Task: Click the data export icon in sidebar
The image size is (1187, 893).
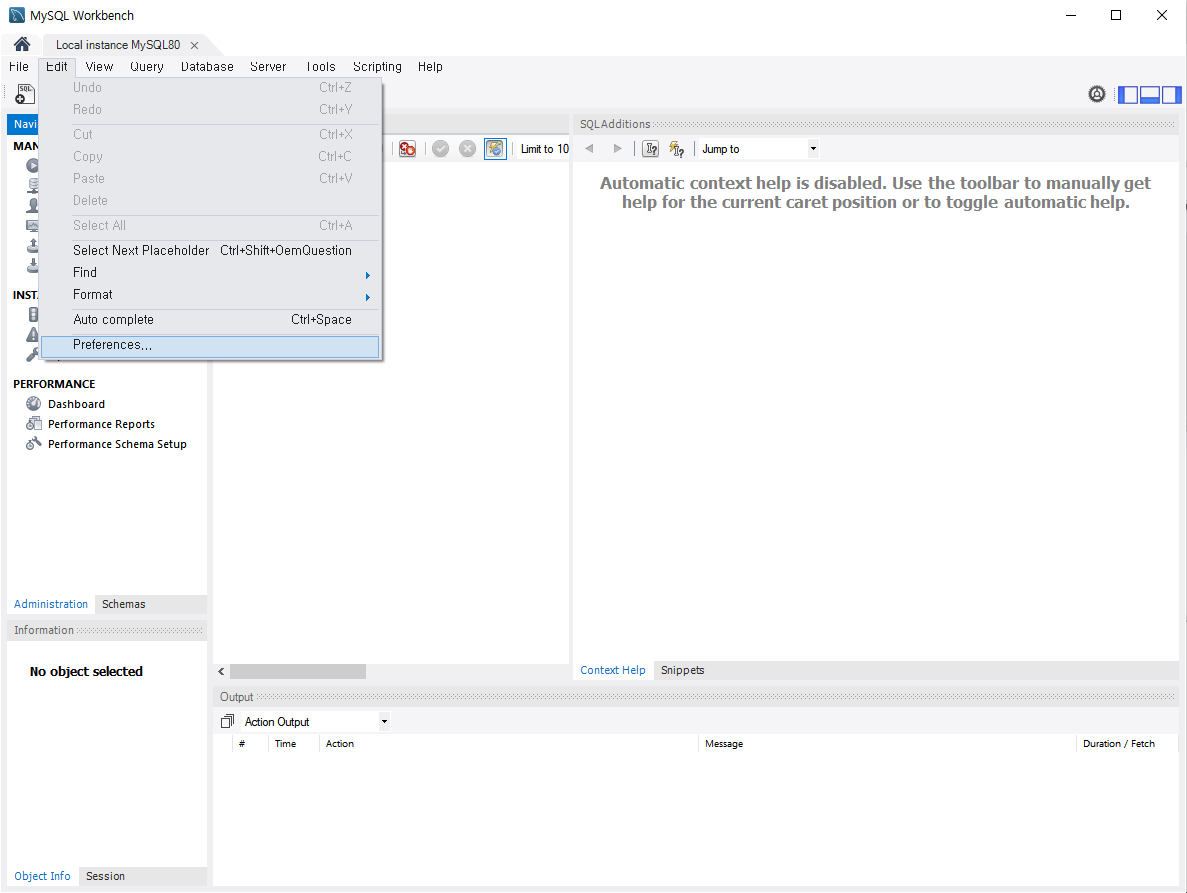Action: [33, 245]
